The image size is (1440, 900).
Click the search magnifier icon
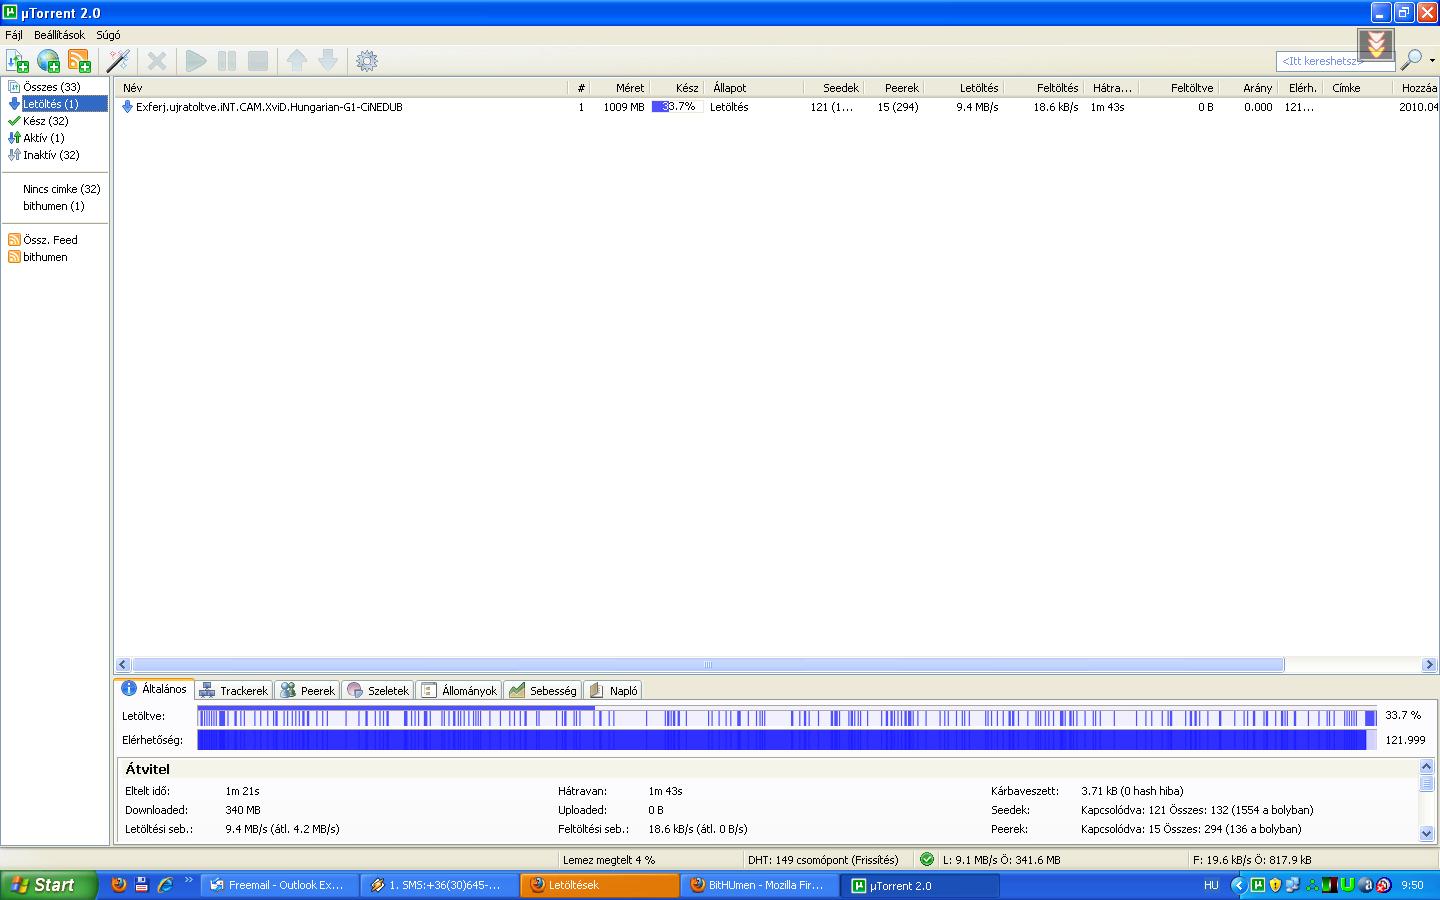pyautogui.click(x=1411, y=61)
